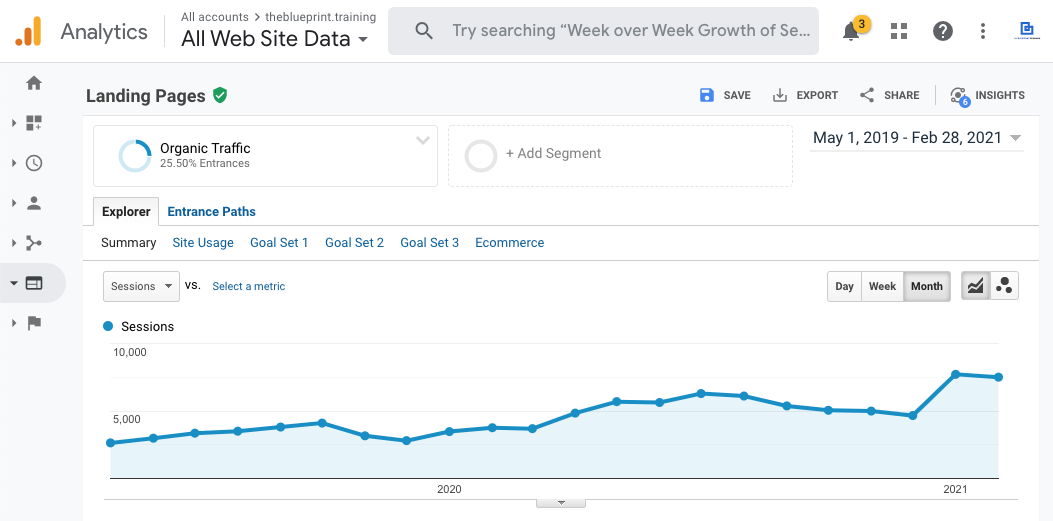1053x521 pixels.
Task: Switch chart interval to Day
Action: pos(844,286)
